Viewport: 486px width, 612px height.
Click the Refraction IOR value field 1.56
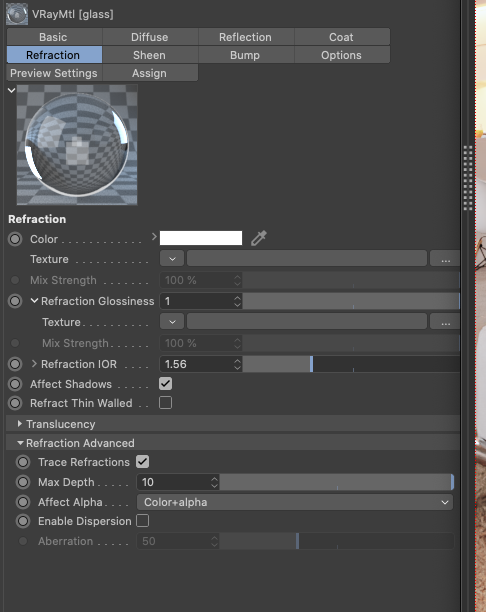tap(197, 364)
